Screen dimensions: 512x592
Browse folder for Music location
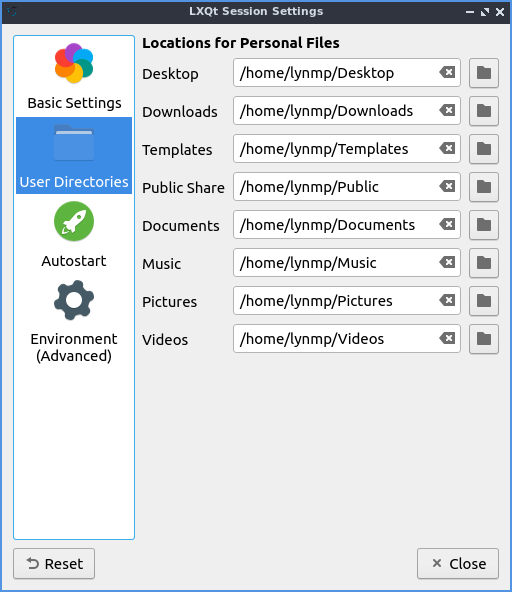(484, 263)
